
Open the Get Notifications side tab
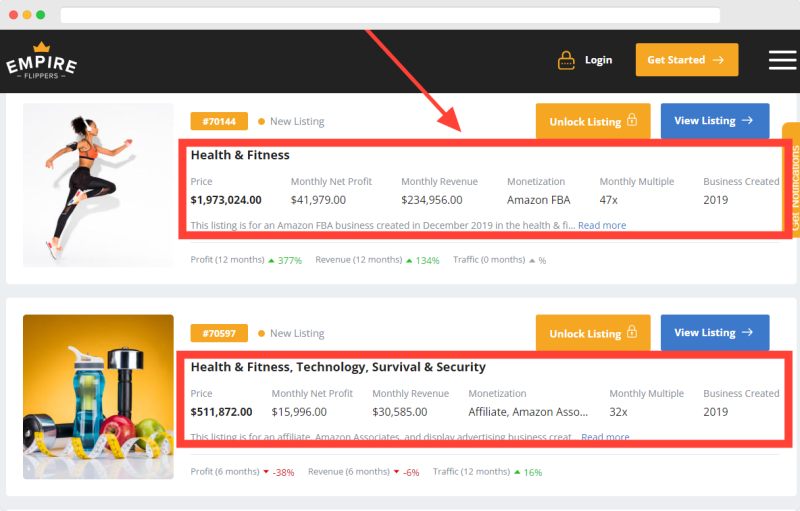click(793, 178)
